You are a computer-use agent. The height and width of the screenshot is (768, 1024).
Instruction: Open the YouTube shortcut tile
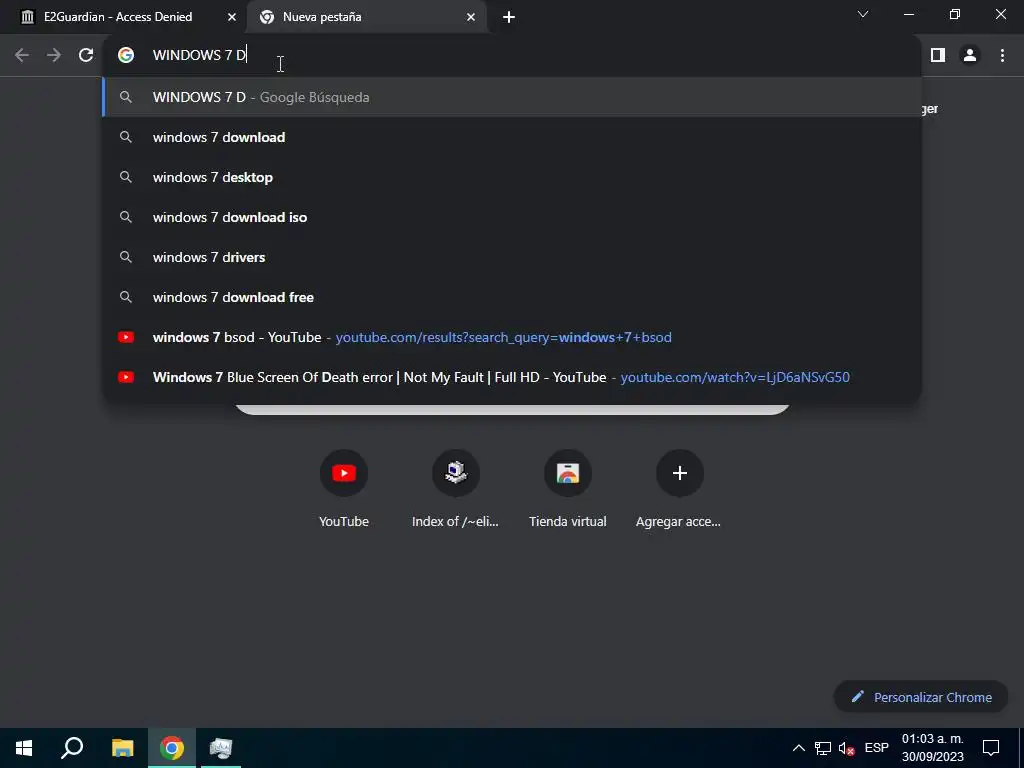point(344,488)
